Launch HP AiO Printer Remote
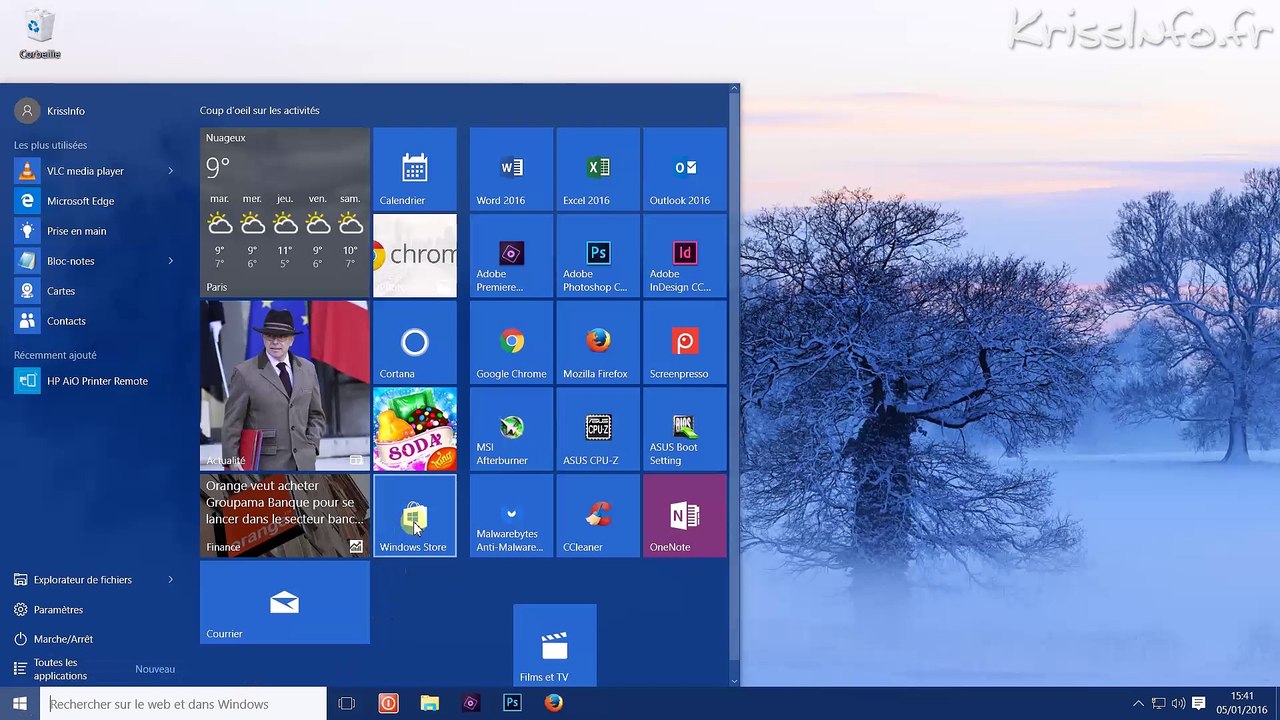The height and width of the screenshot is (720, 1280). pos(97,381)
